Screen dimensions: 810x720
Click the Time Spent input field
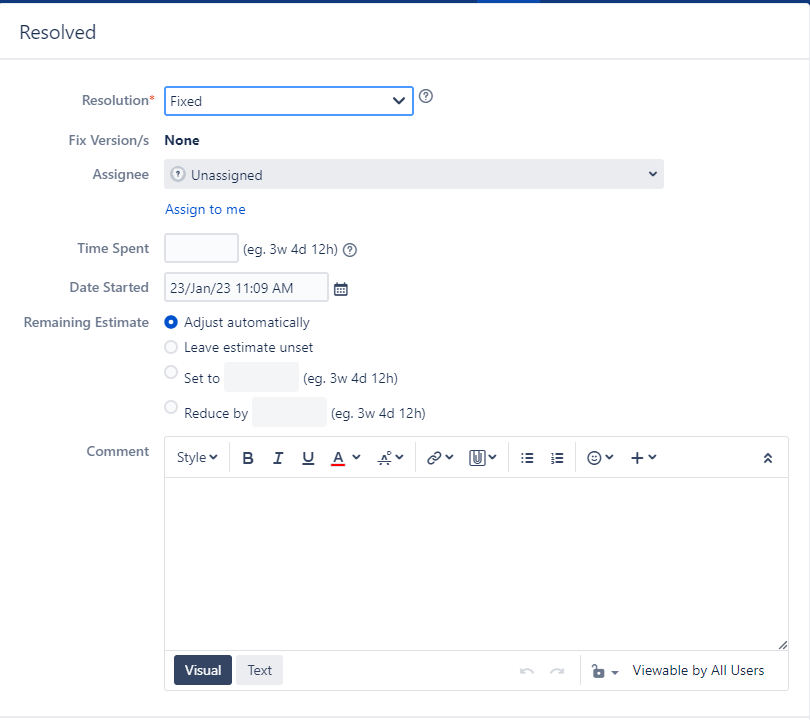point(201,248)
